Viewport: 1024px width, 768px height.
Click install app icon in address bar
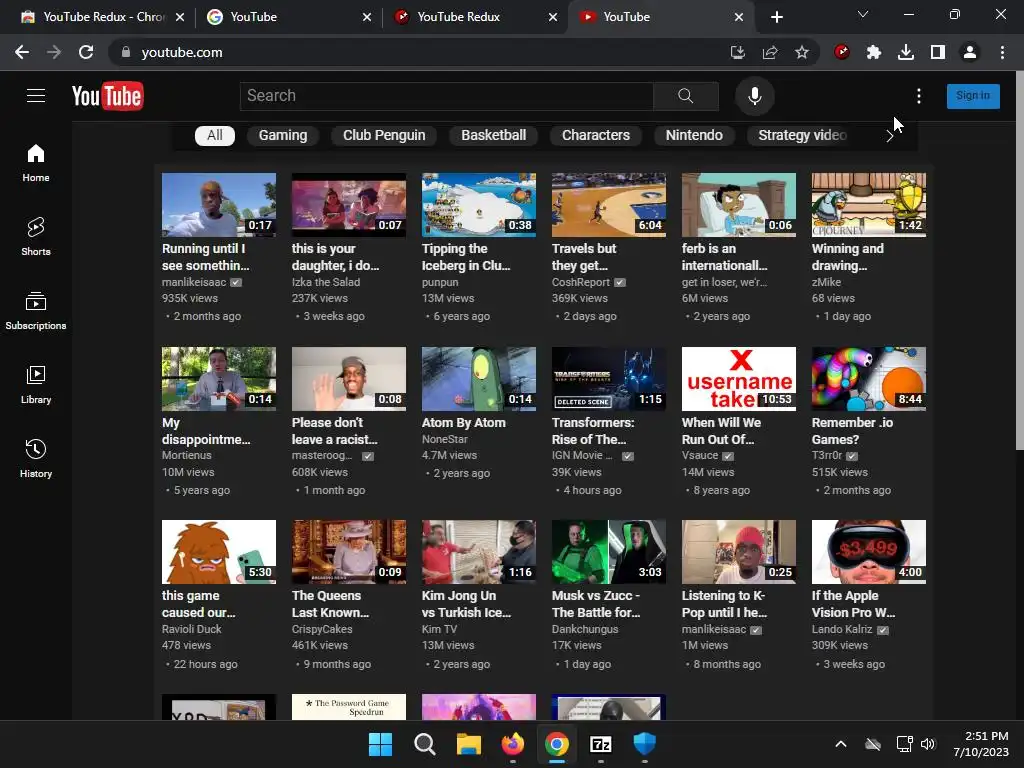point(738,52)
